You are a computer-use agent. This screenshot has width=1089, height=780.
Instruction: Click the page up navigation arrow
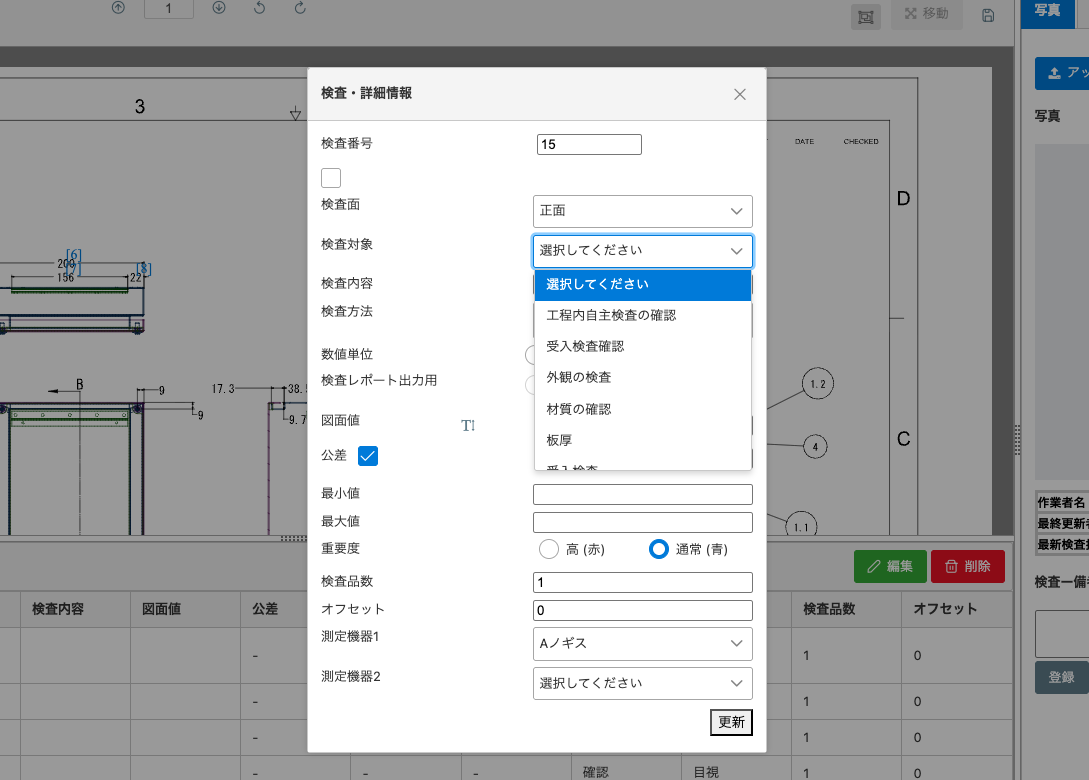pyautogui.click(x=117, y=8)
